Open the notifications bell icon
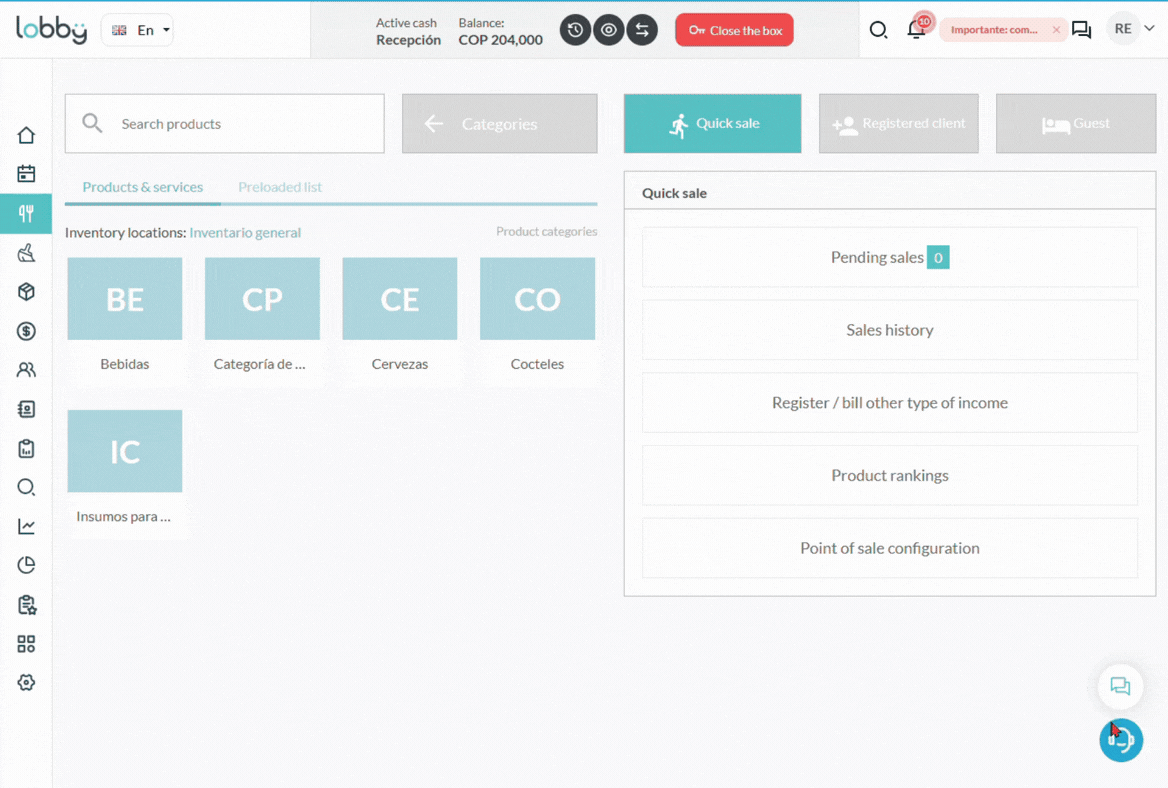The width and height of the screenshot is (1168, 788). (916, 30)
